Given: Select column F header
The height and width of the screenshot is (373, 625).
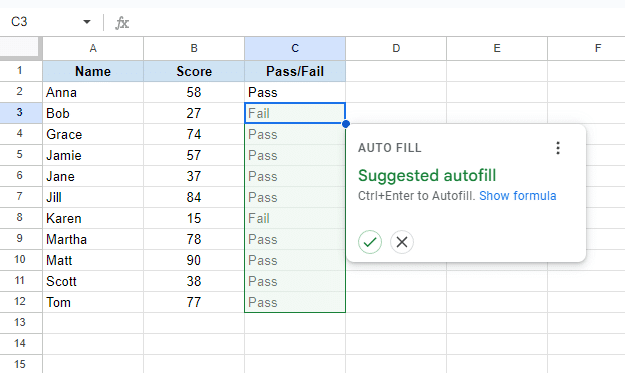Looking at the screenshot, I should point(586,48).
